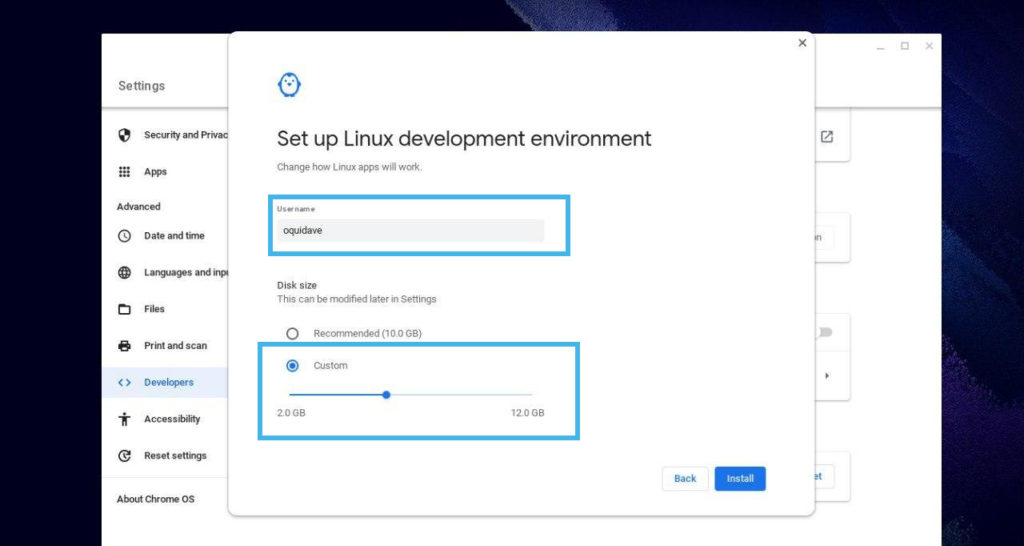The height and width of the screenshot is (546, 1024).
Task: Click the Security and Privacy shield icon
Action: click(124, 135)
